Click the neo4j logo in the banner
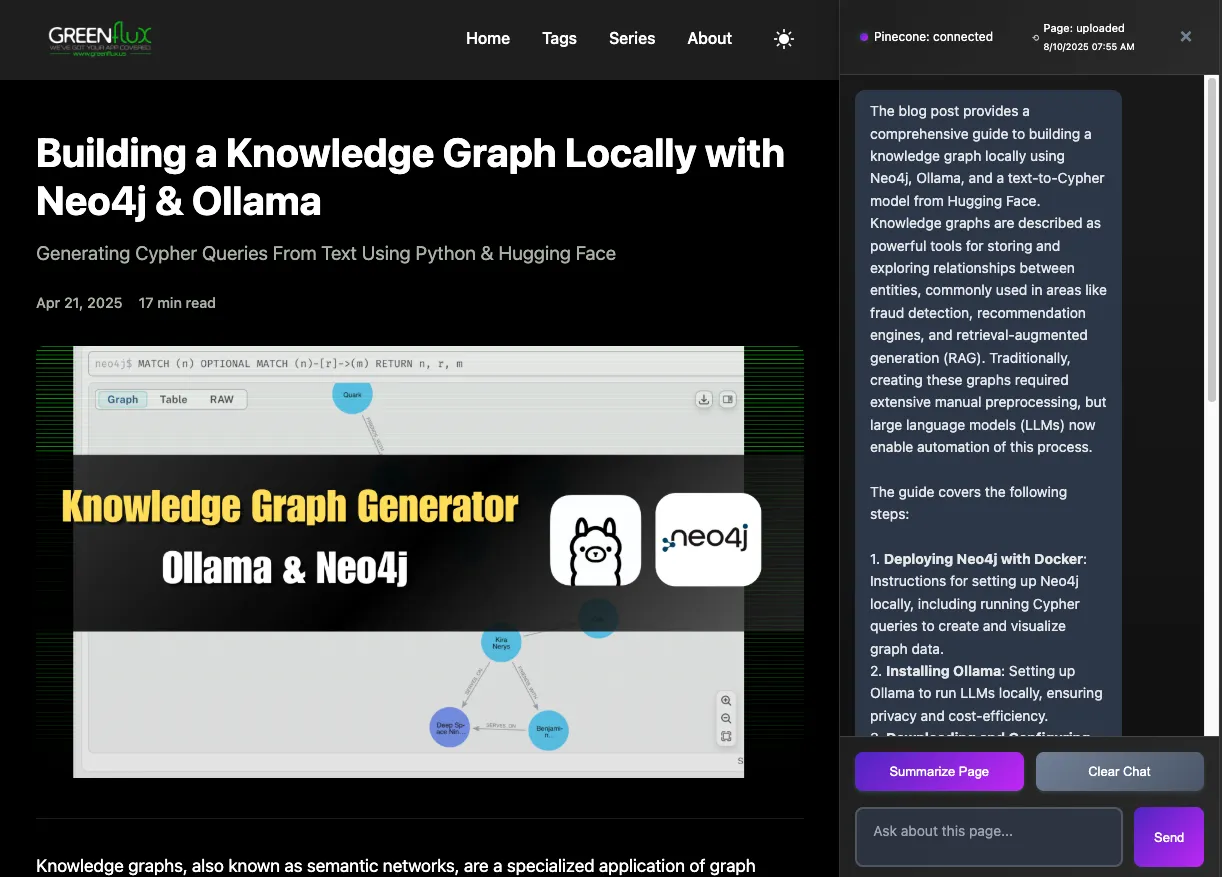The width and height of the screenshot is (1222, 877). 708,540
